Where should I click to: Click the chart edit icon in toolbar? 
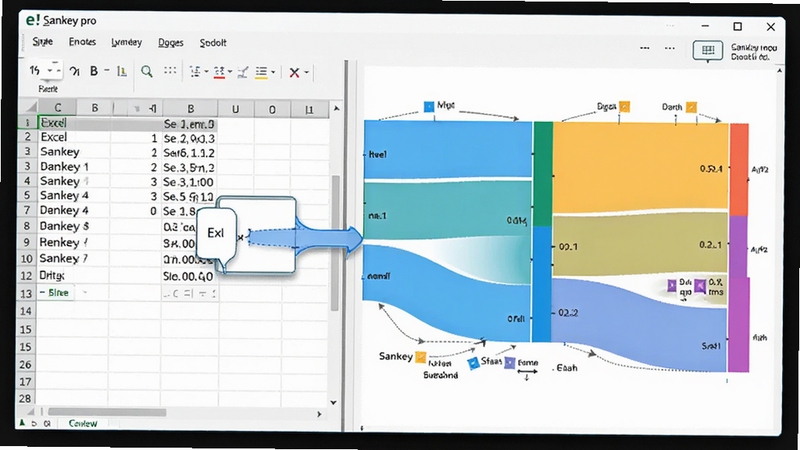pyautogui.click(x=243, y=72)
